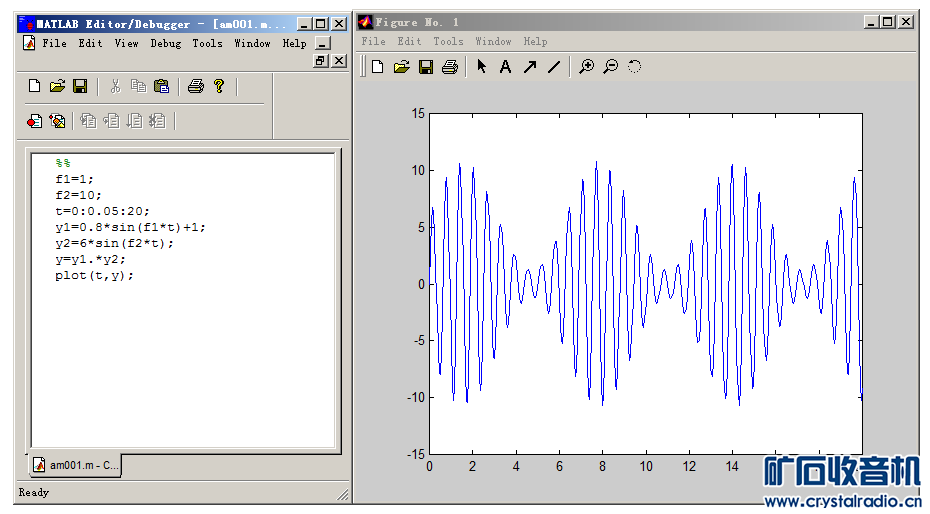
Task: Select the text 'A' annotation tool in Figure
Action: pos(505,67)
